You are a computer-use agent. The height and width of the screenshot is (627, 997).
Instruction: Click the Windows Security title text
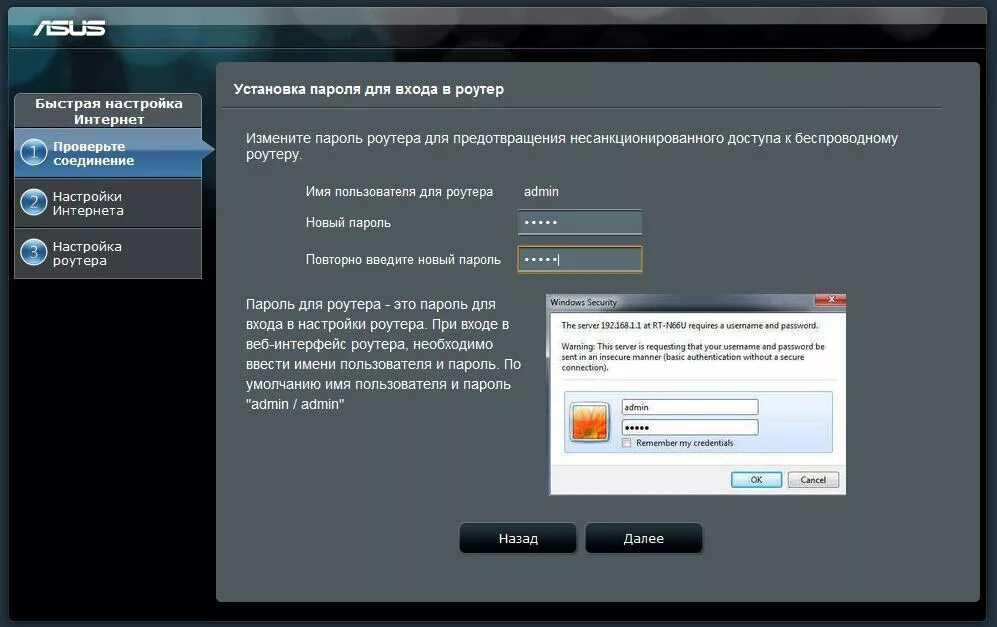583,302
